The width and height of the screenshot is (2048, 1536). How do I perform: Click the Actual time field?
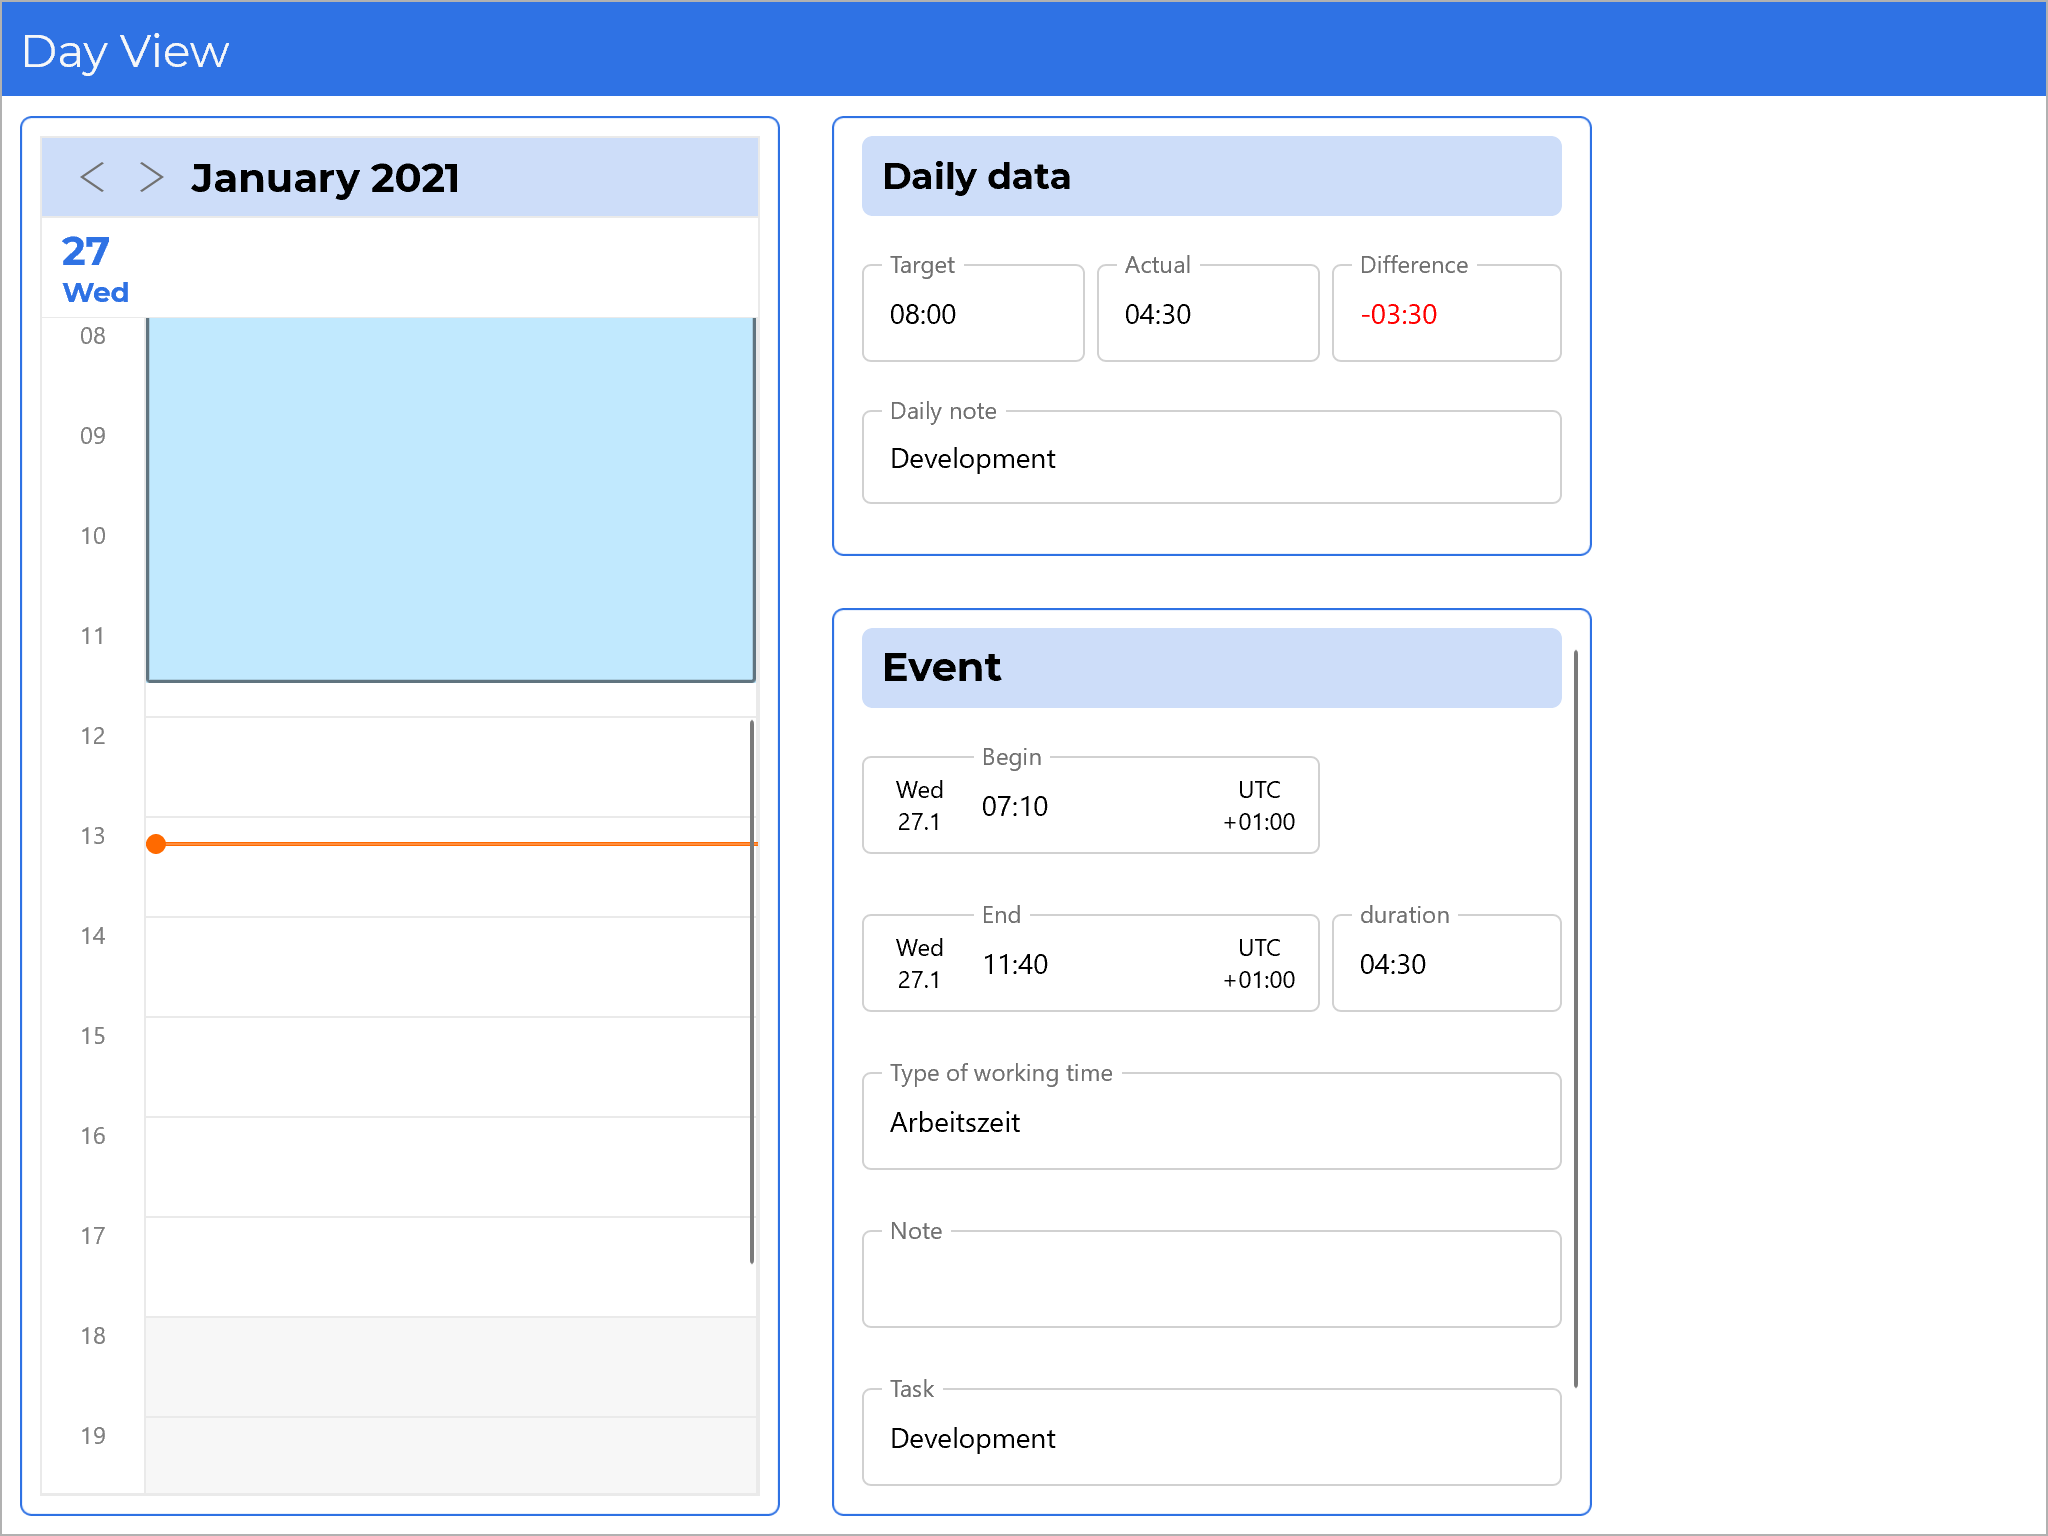point(1207,314)
